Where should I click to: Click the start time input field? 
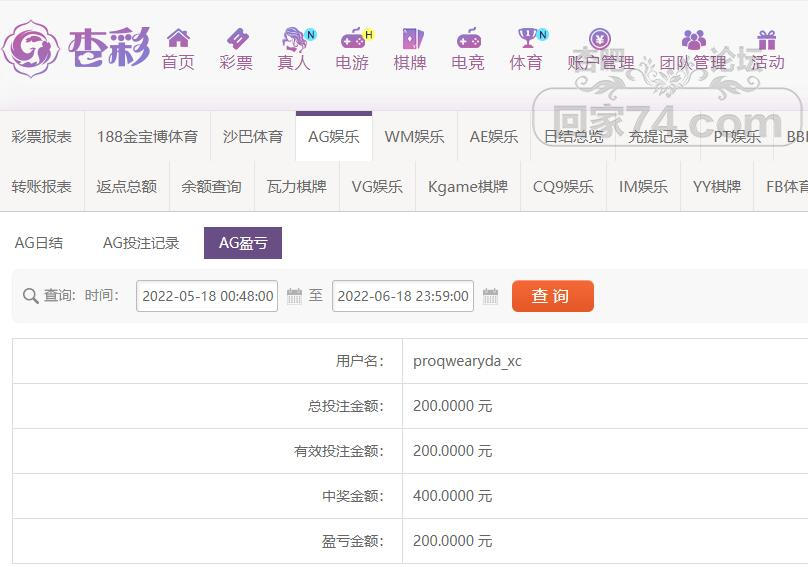pos(207,296)
